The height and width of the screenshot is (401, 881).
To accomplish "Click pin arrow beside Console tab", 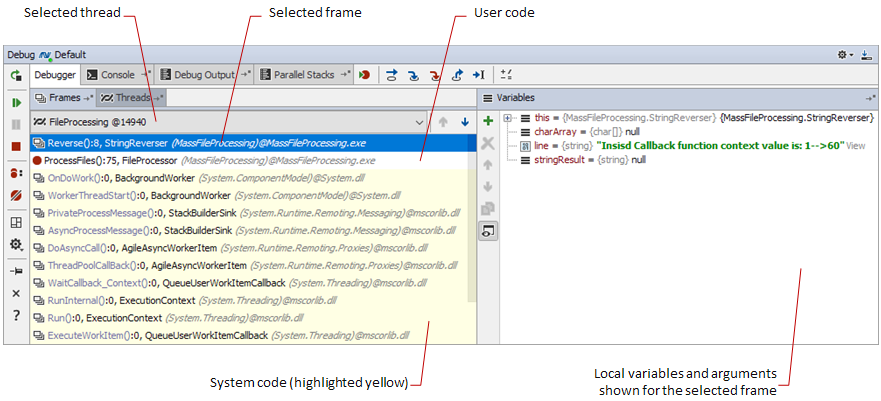I will point(145,74).
